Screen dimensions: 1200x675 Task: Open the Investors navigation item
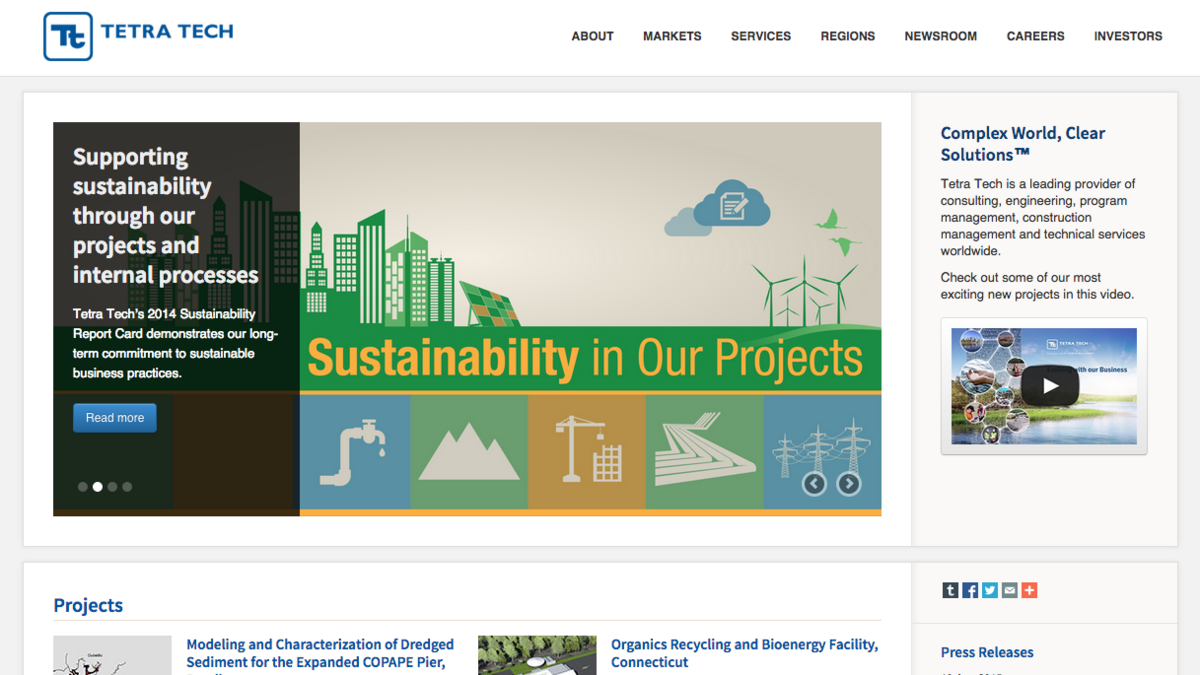tap(1127, 36)
